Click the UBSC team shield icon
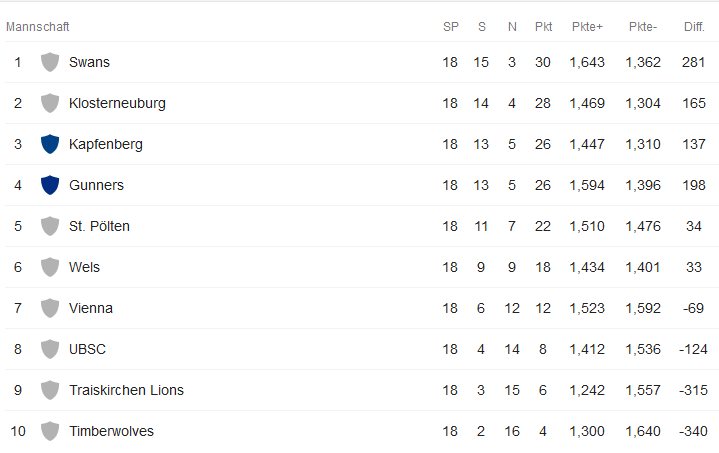Viewport: 719px width, 453px height. (50, 349)
